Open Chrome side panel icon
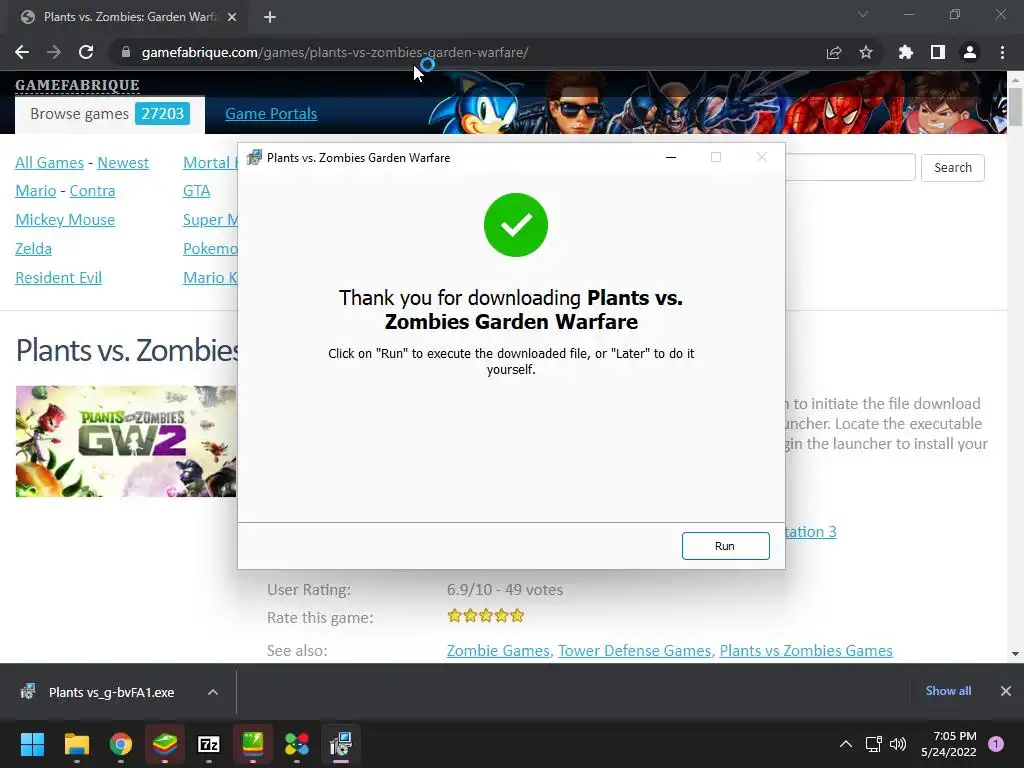Image resolution: width=1024 pixels, height=768 pixels. click(937, 52)
